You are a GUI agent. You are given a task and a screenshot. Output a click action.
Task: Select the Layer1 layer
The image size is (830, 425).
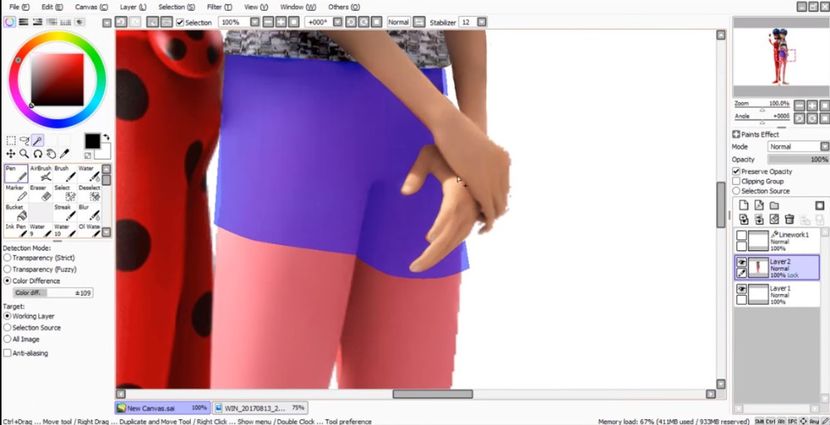(x=777, y=294)
